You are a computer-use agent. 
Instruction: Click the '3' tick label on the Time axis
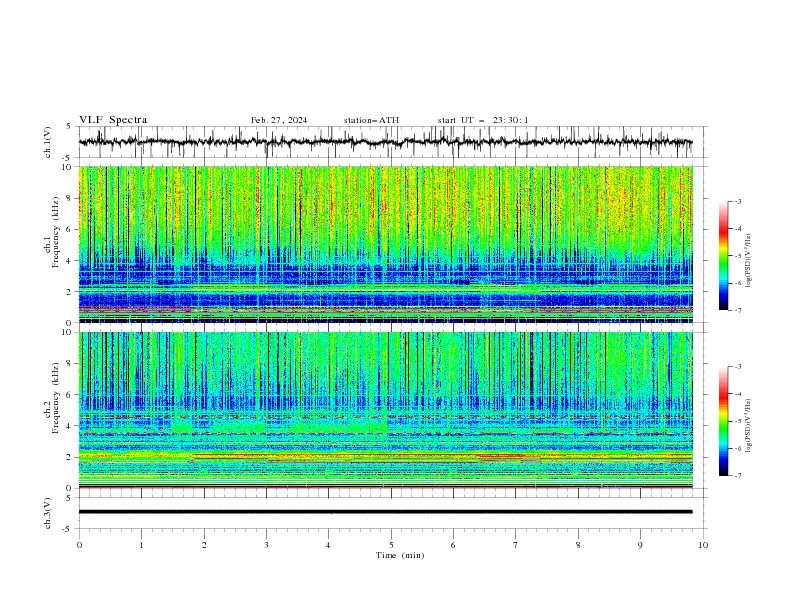pyautogui.click(x=266, y=545)
